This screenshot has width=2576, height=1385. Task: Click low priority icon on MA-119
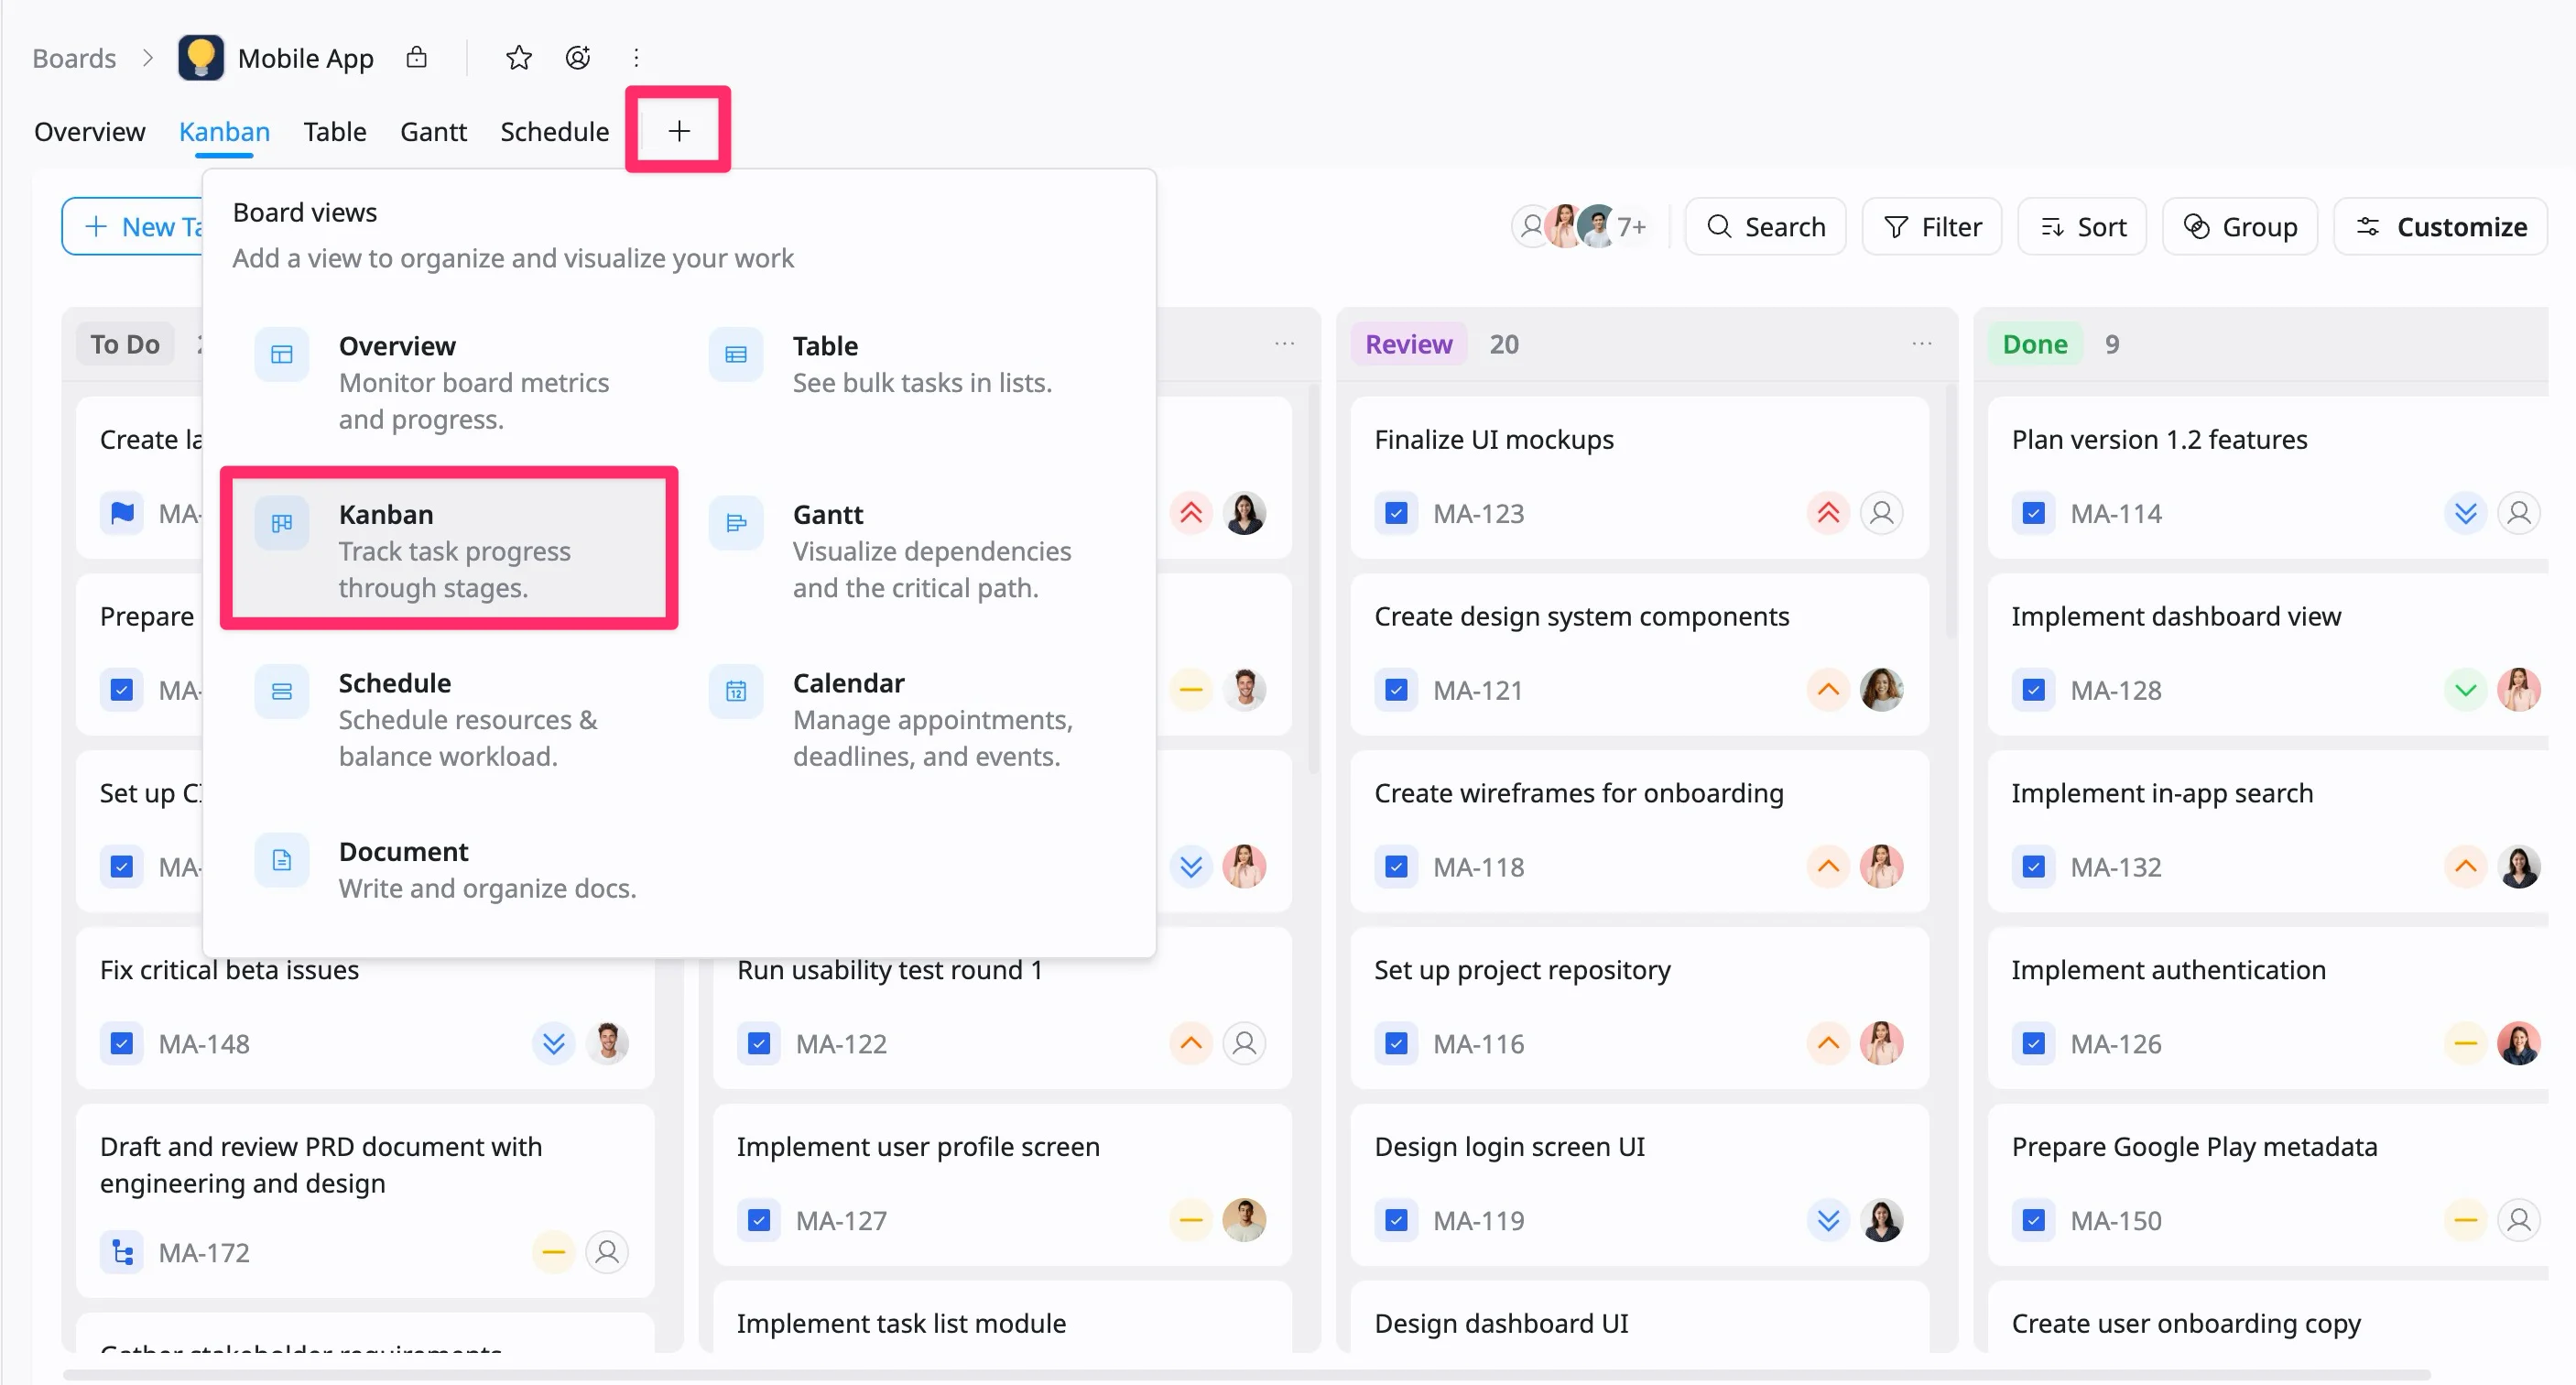pos(1828,1220)
